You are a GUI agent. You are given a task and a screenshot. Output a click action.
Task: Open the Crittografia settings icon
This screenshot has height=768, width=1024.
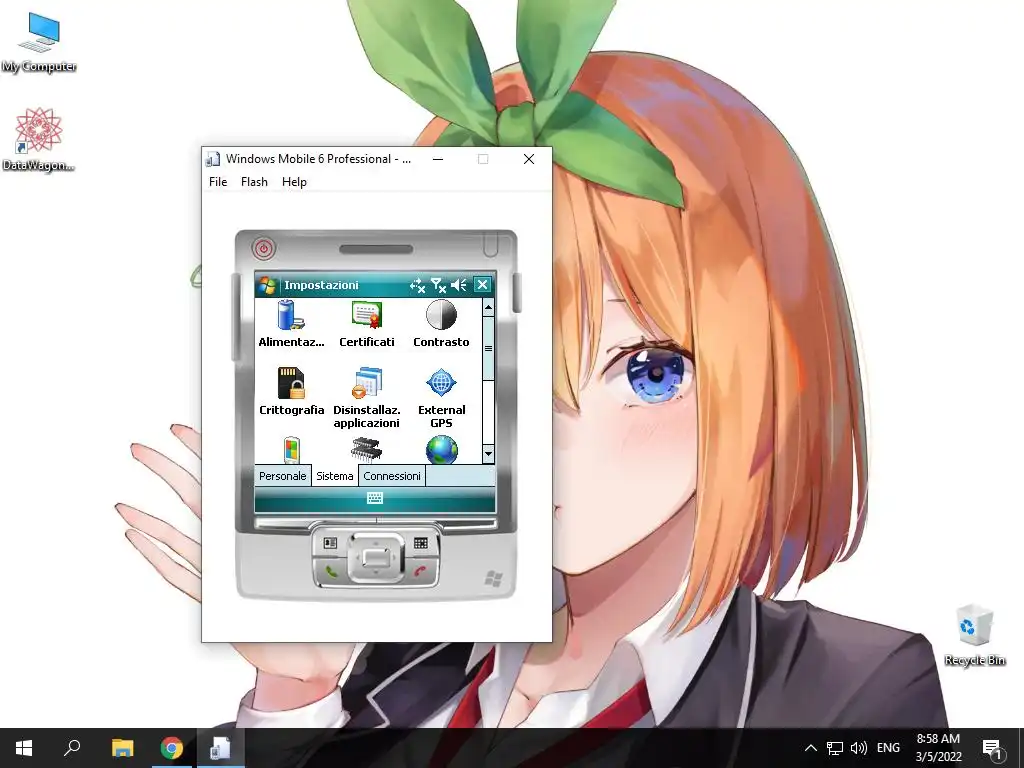coord(291,391)
